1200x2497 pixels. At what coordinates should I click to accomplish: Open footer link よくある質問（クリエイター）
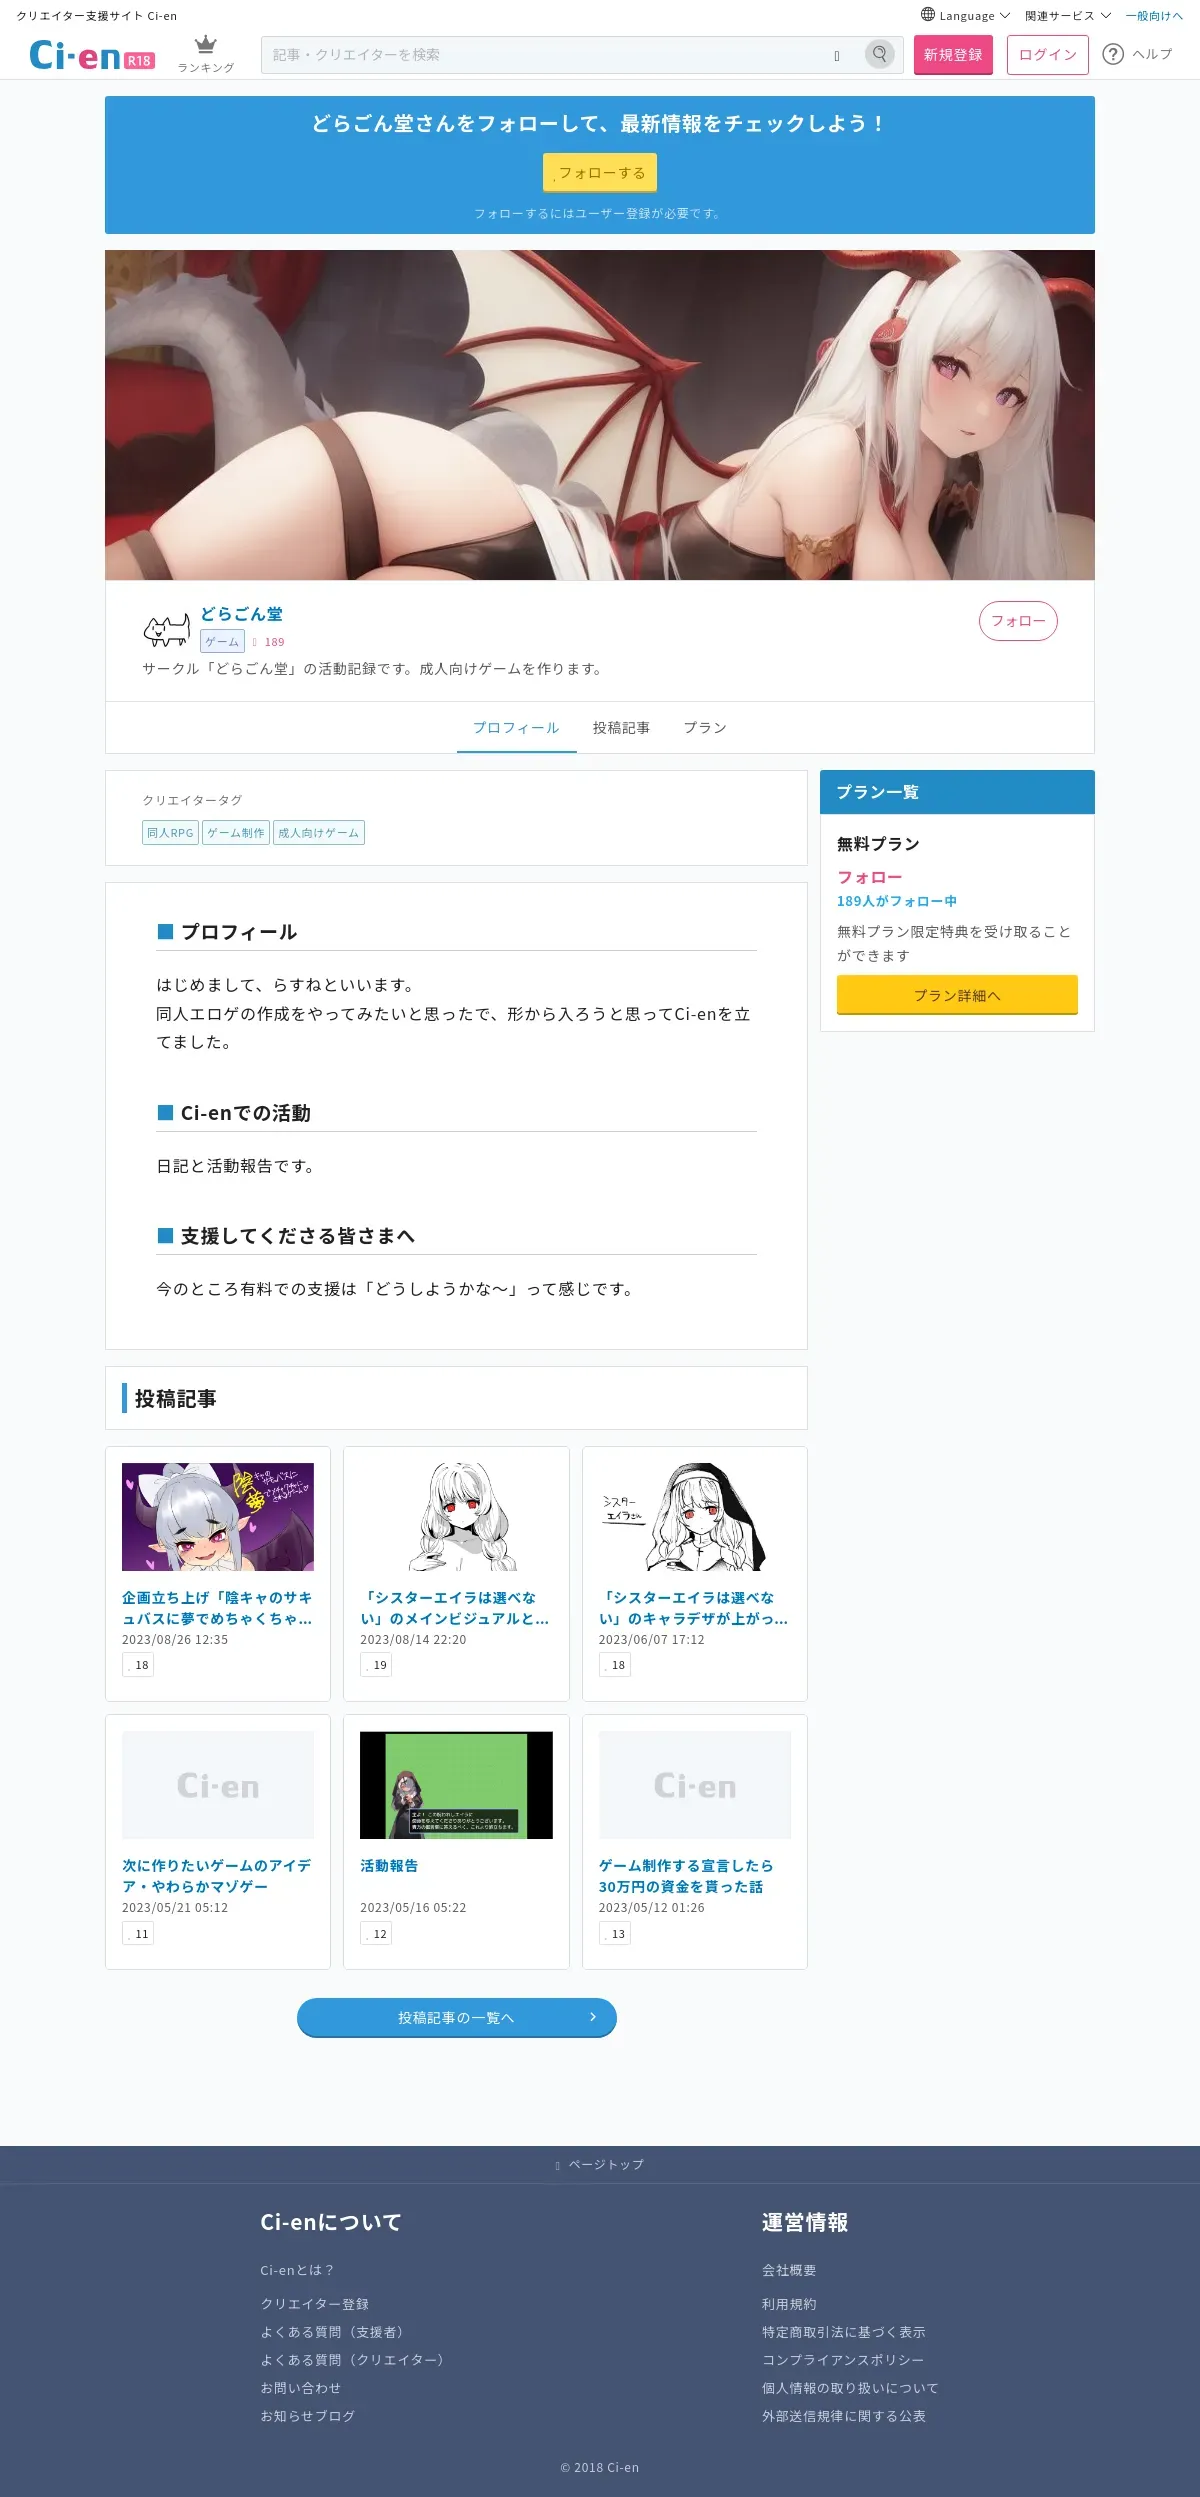(354, 2360)
